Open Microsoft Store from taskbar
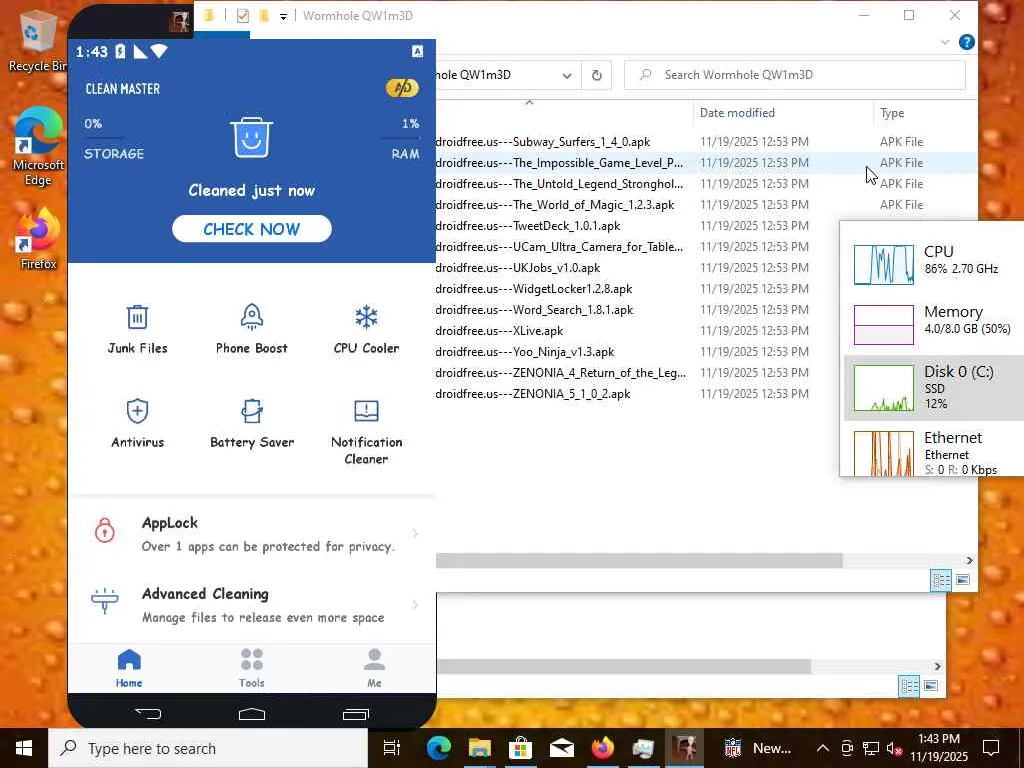This screenshot has height=768, width=1024. coord(520,748)
